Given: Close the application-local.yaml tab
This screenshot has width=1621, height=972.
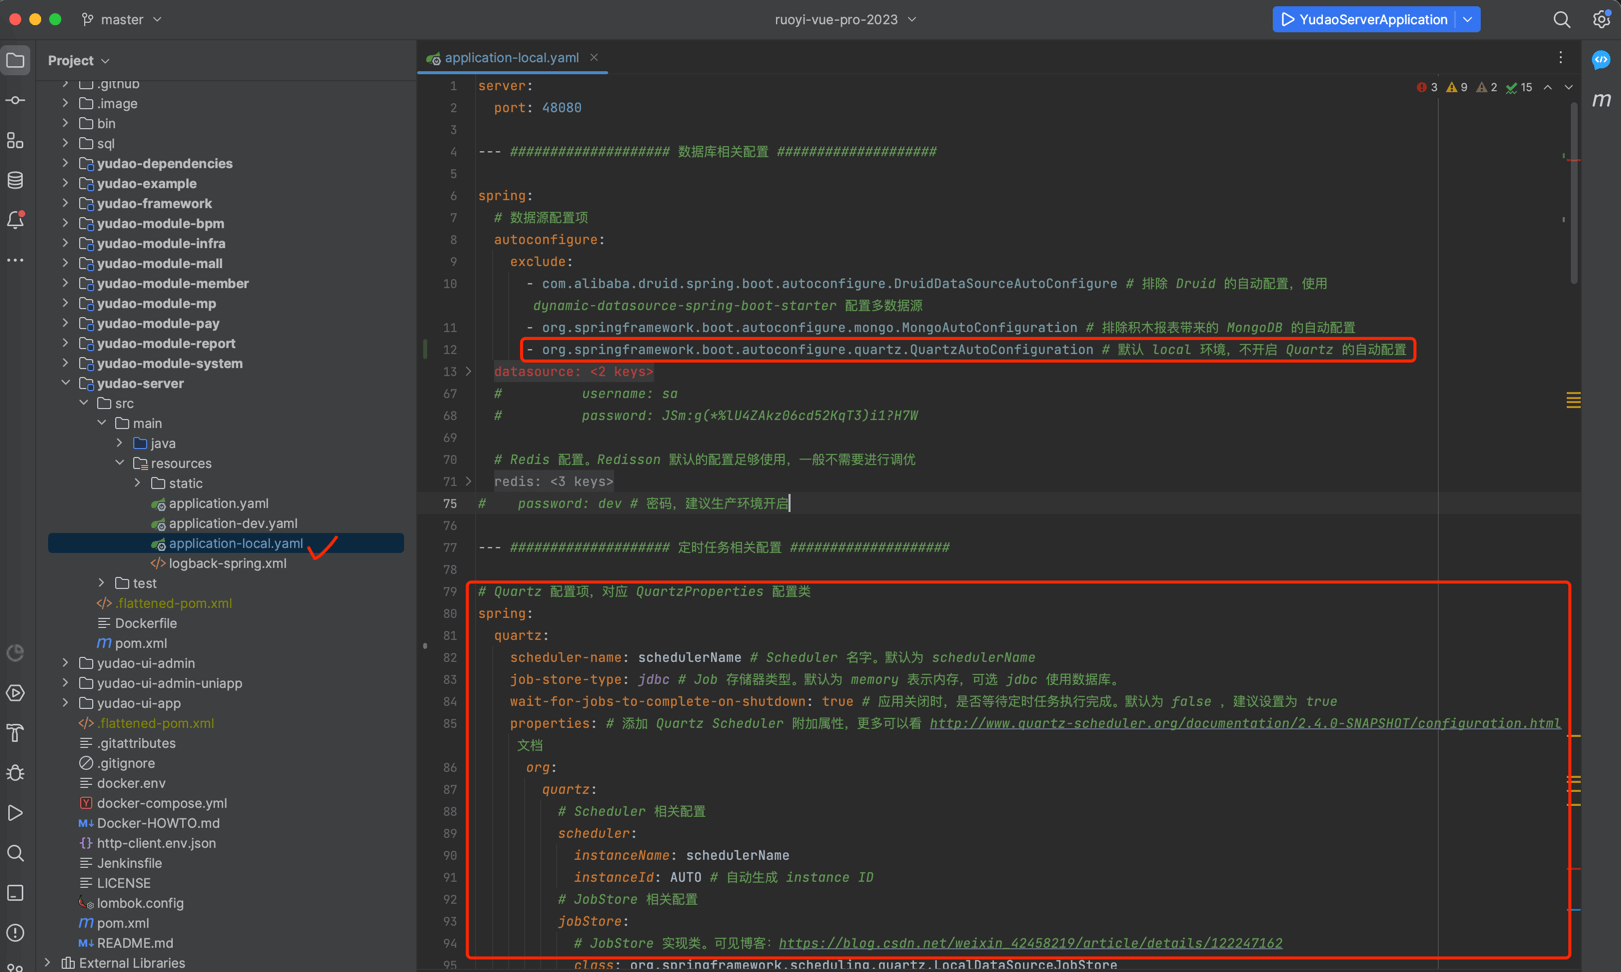Looking at the screenshot, I should (x=594, y=58).
